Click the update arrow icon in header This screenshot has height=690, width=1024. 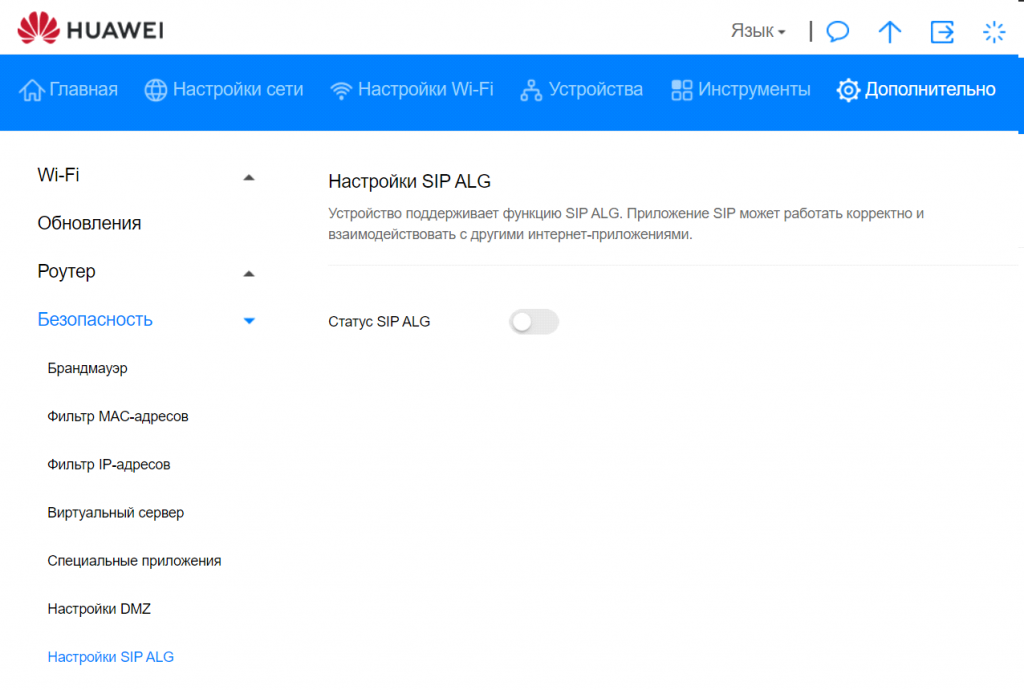889,32
